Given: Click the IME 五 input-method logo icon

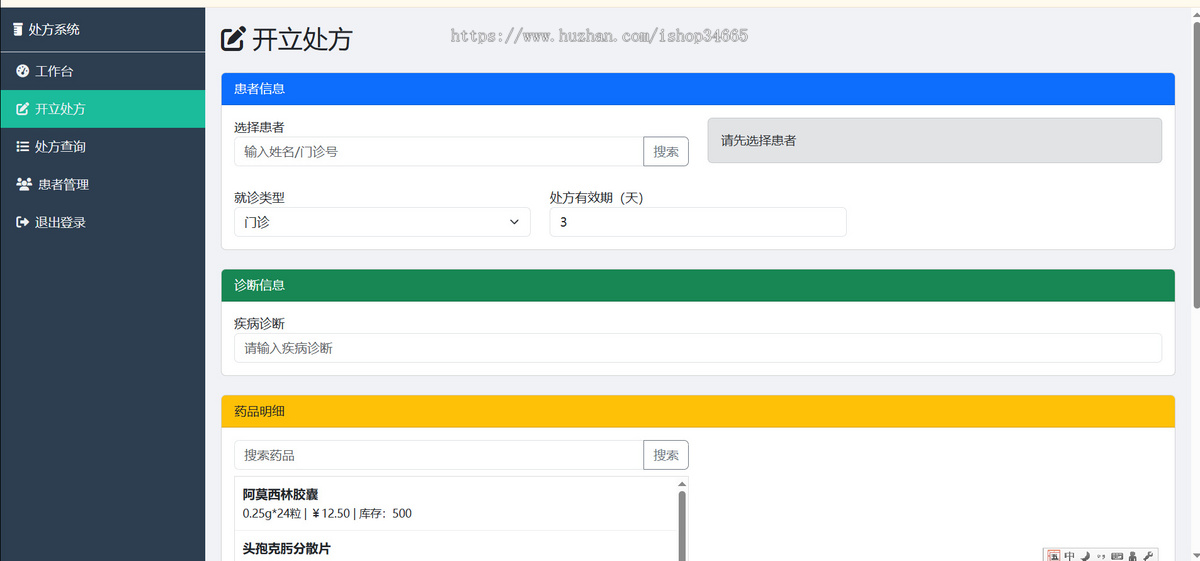Looking at the screenshot, I should coord(1054,555).
